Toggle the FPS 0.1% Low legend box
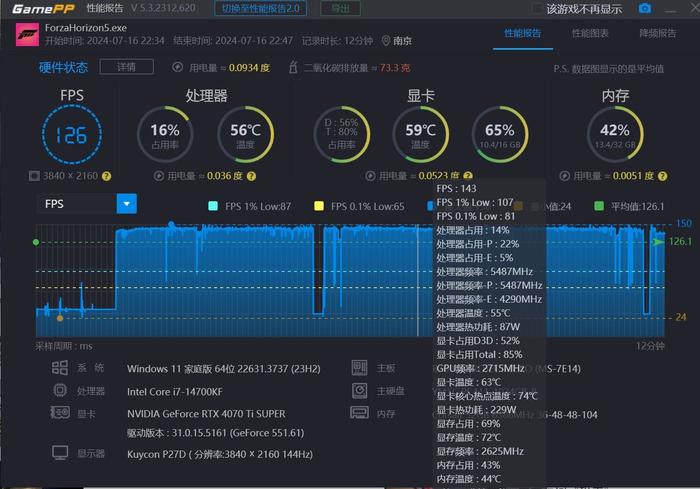Image resolution: width=700 pixels, height=489 pixels. point(319,206)
